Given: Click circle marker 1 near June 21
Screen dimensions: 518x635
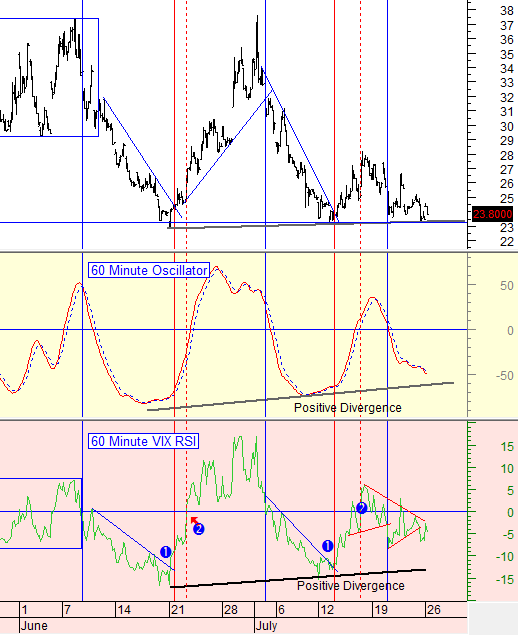Looking at the screenshot, I should point(166,552).
